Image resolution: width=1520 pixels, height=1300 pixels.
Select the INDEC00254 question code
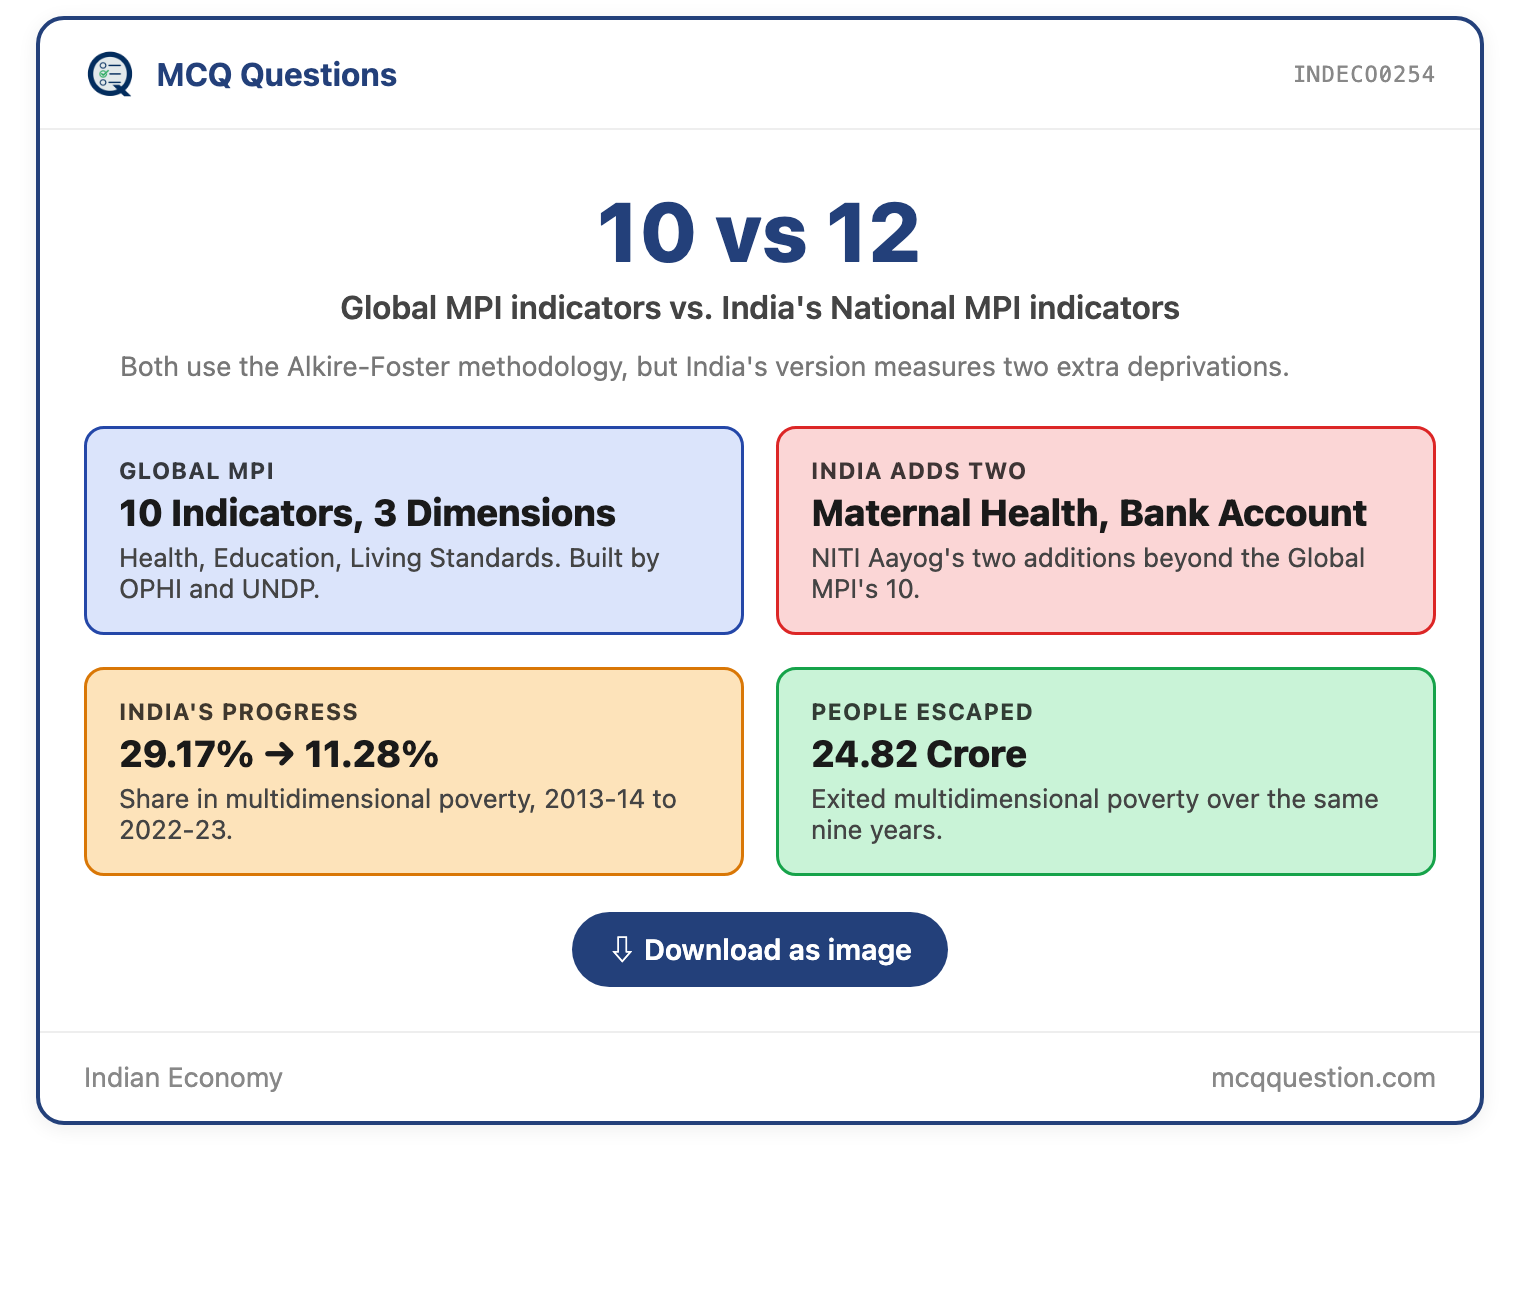(x=1364, y=75)
